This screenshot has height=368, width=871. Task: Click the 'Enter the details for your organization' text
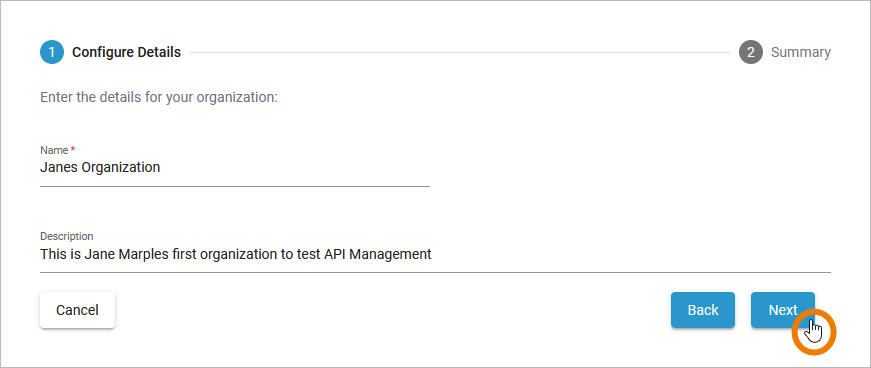click(x=159, y=98)
